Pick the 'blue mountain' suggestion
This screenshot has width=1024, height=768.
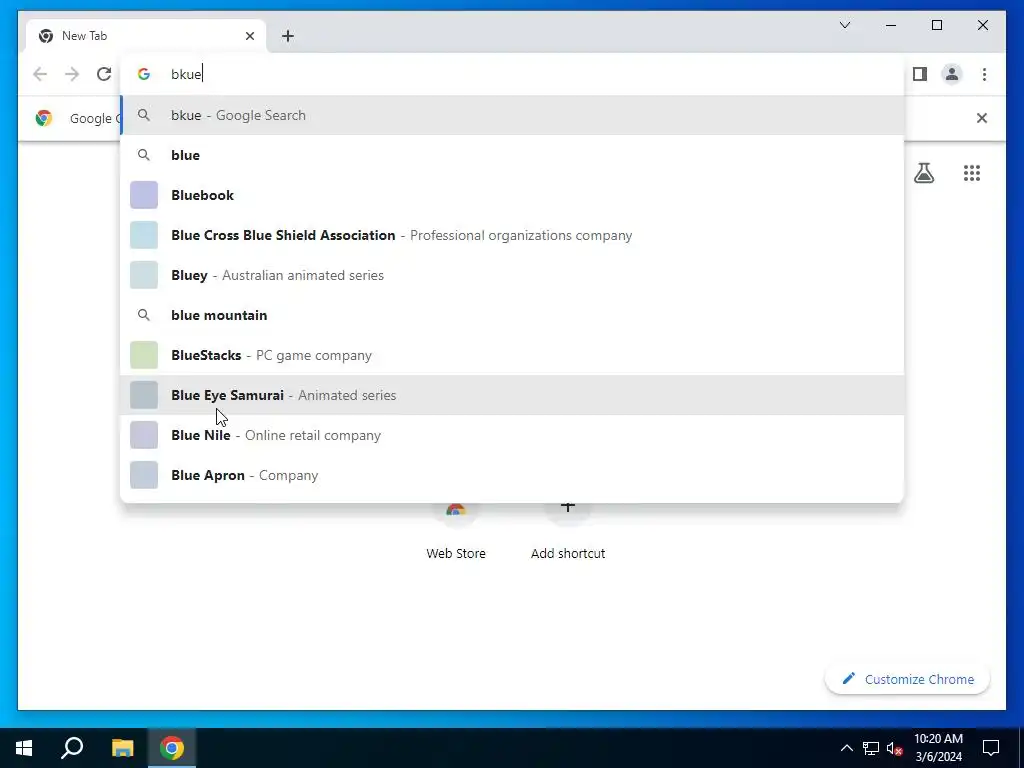point(512,315)
